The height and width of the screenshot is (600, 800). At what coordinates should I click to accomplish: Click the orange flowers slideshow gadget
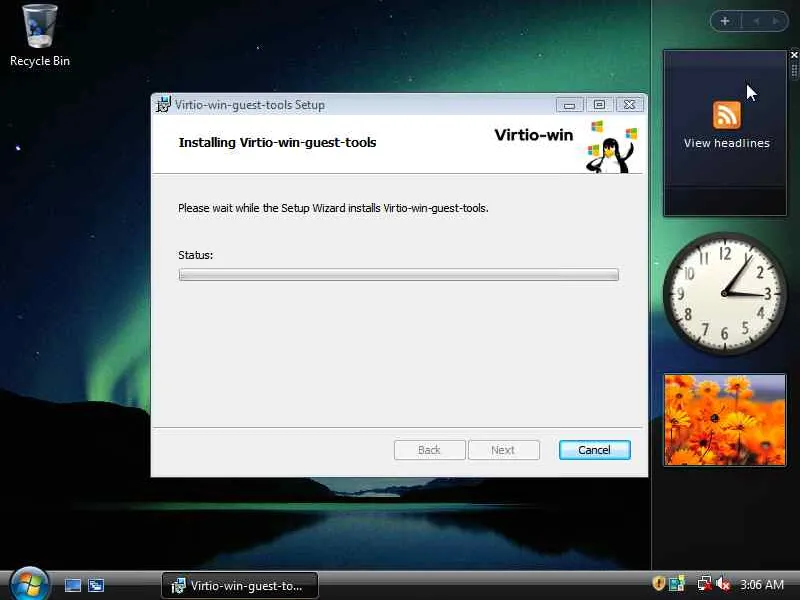coord(724,419)
